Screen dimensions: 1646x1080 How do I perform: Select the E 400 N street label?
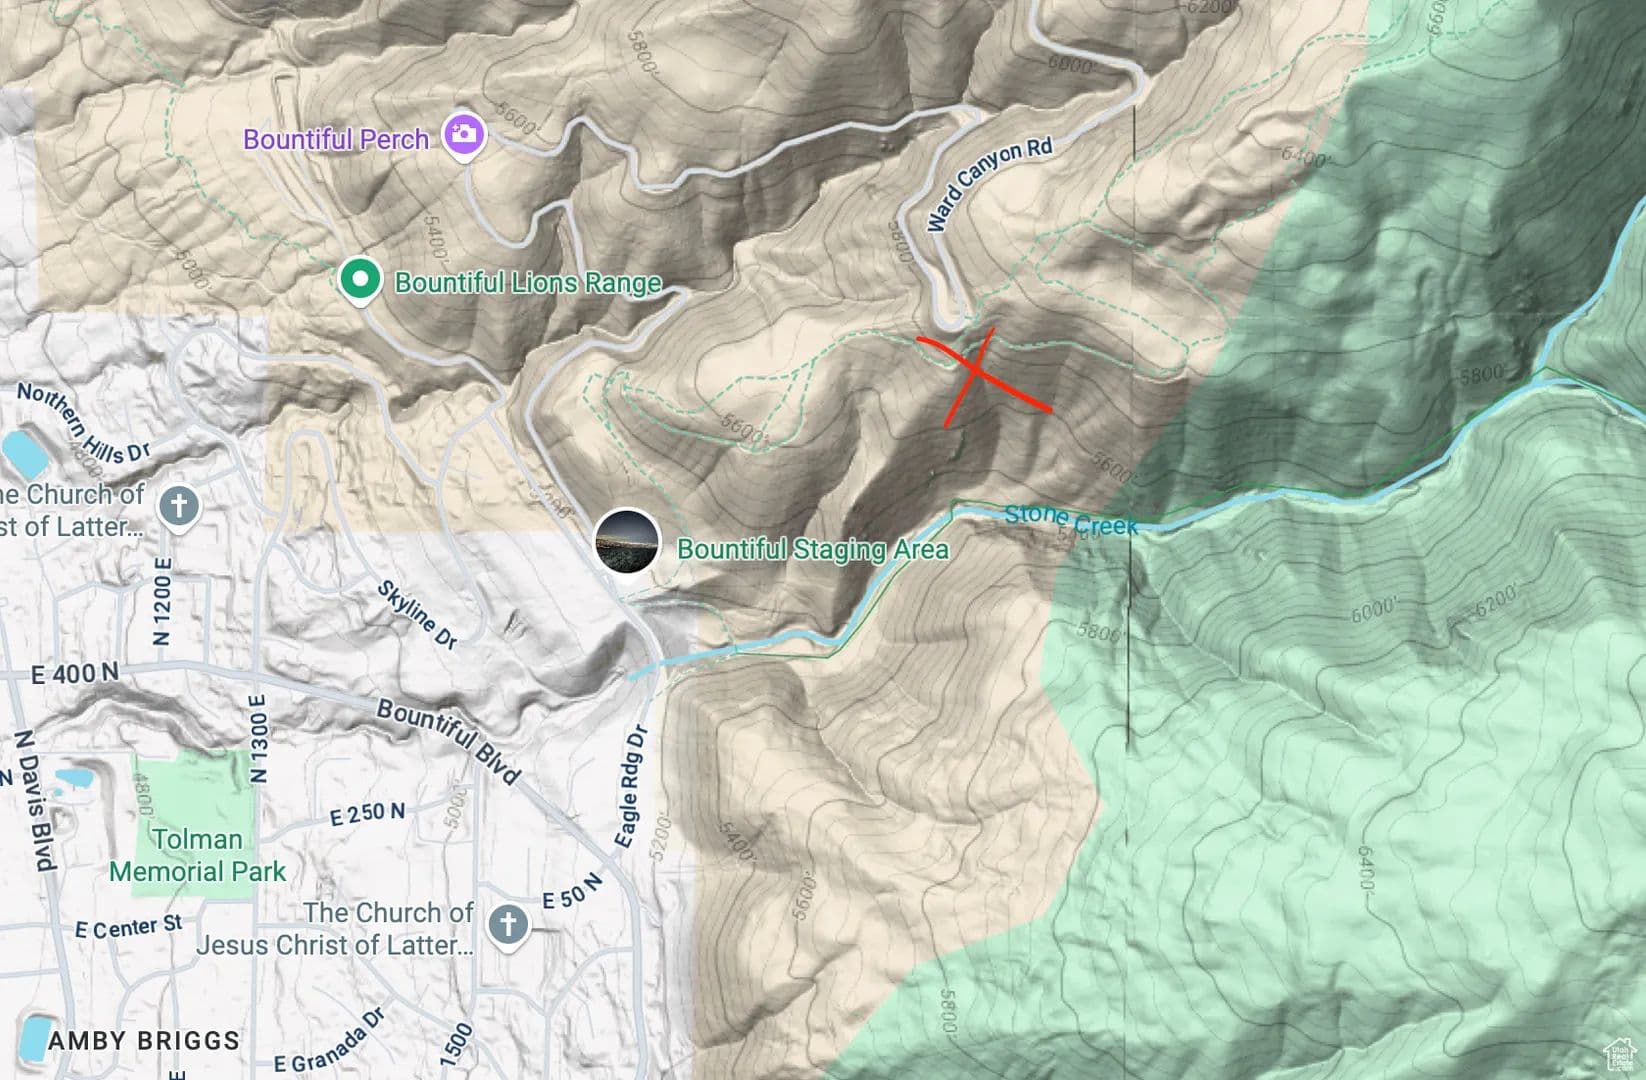pos(75,674)
